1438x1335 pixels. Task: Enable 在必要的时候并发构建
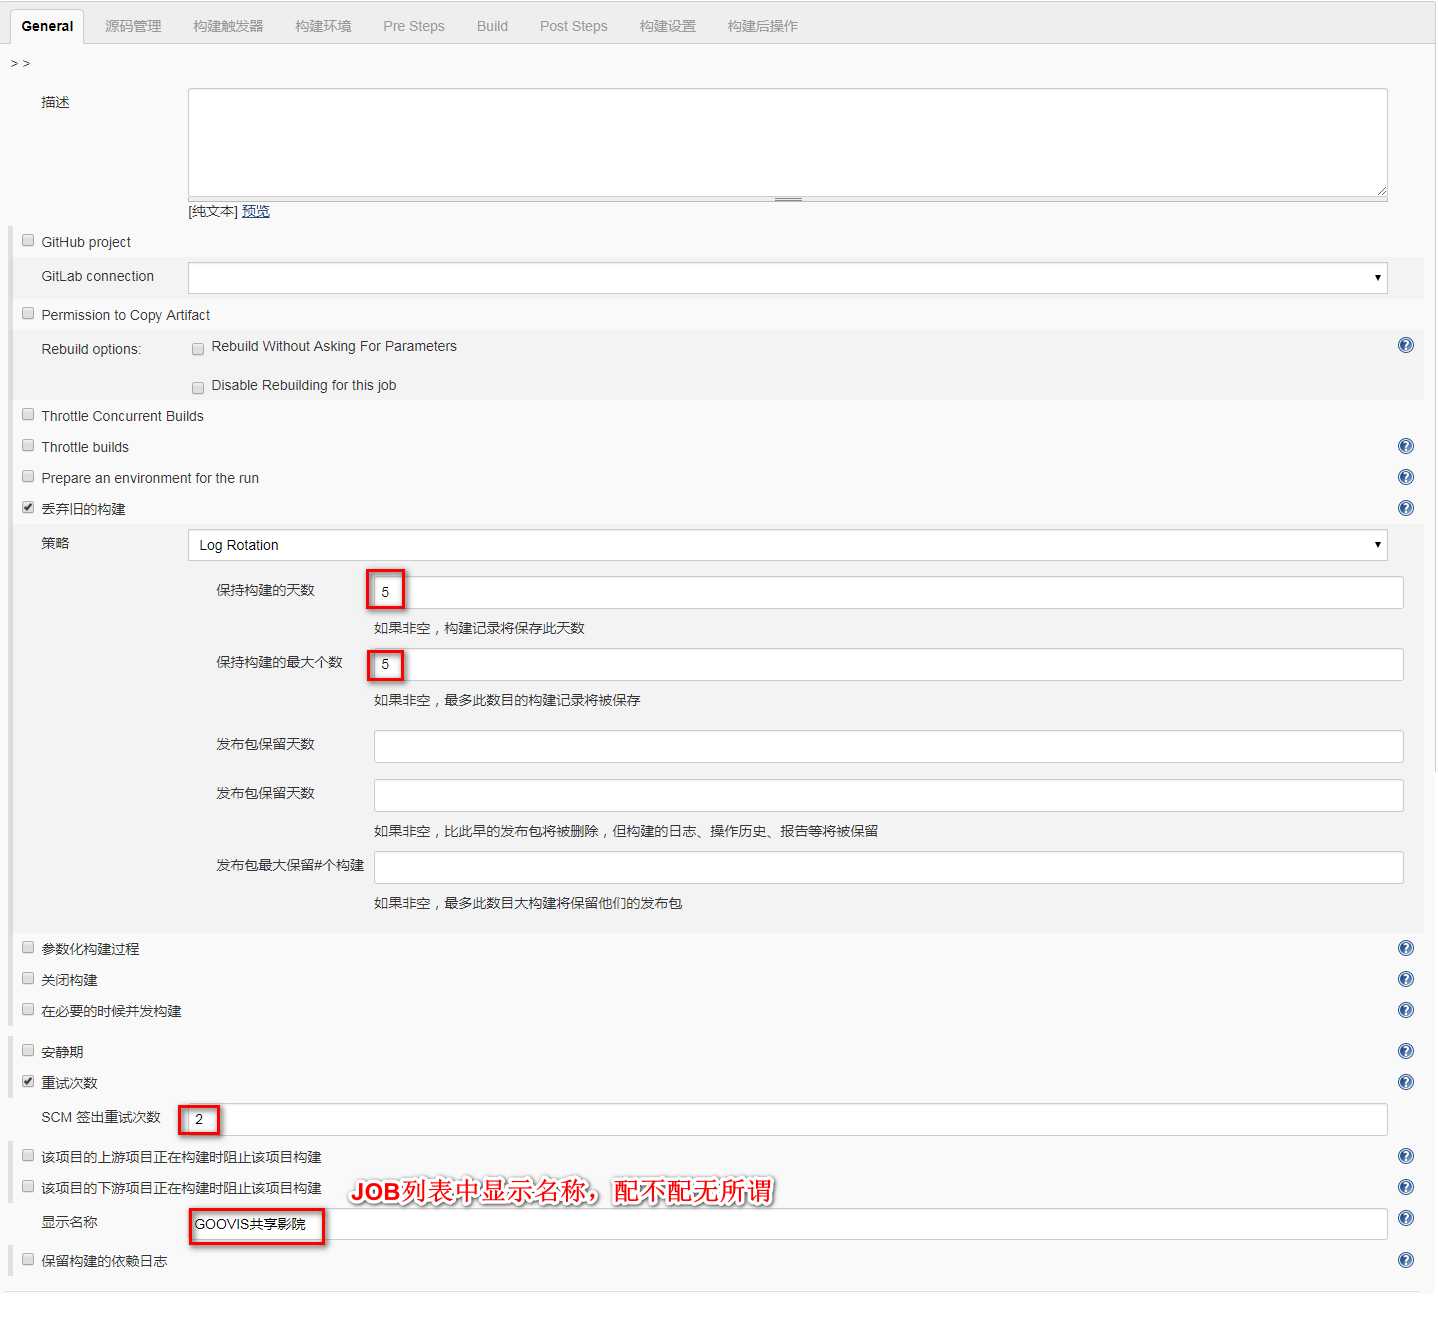coord(28,1010)
